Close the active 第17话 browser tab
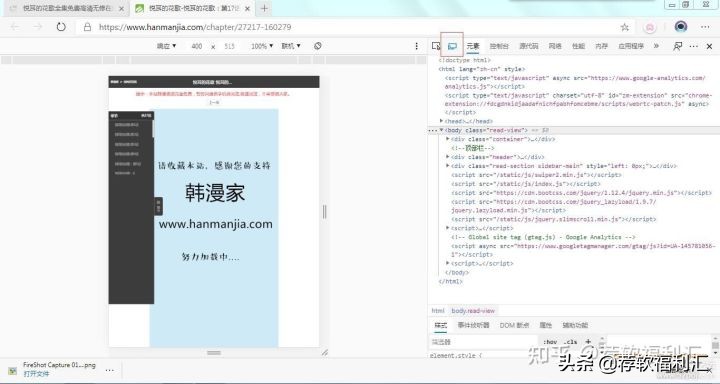Image resolution: width=720 pixels, height=384 pixels. (x=248, y=8)
